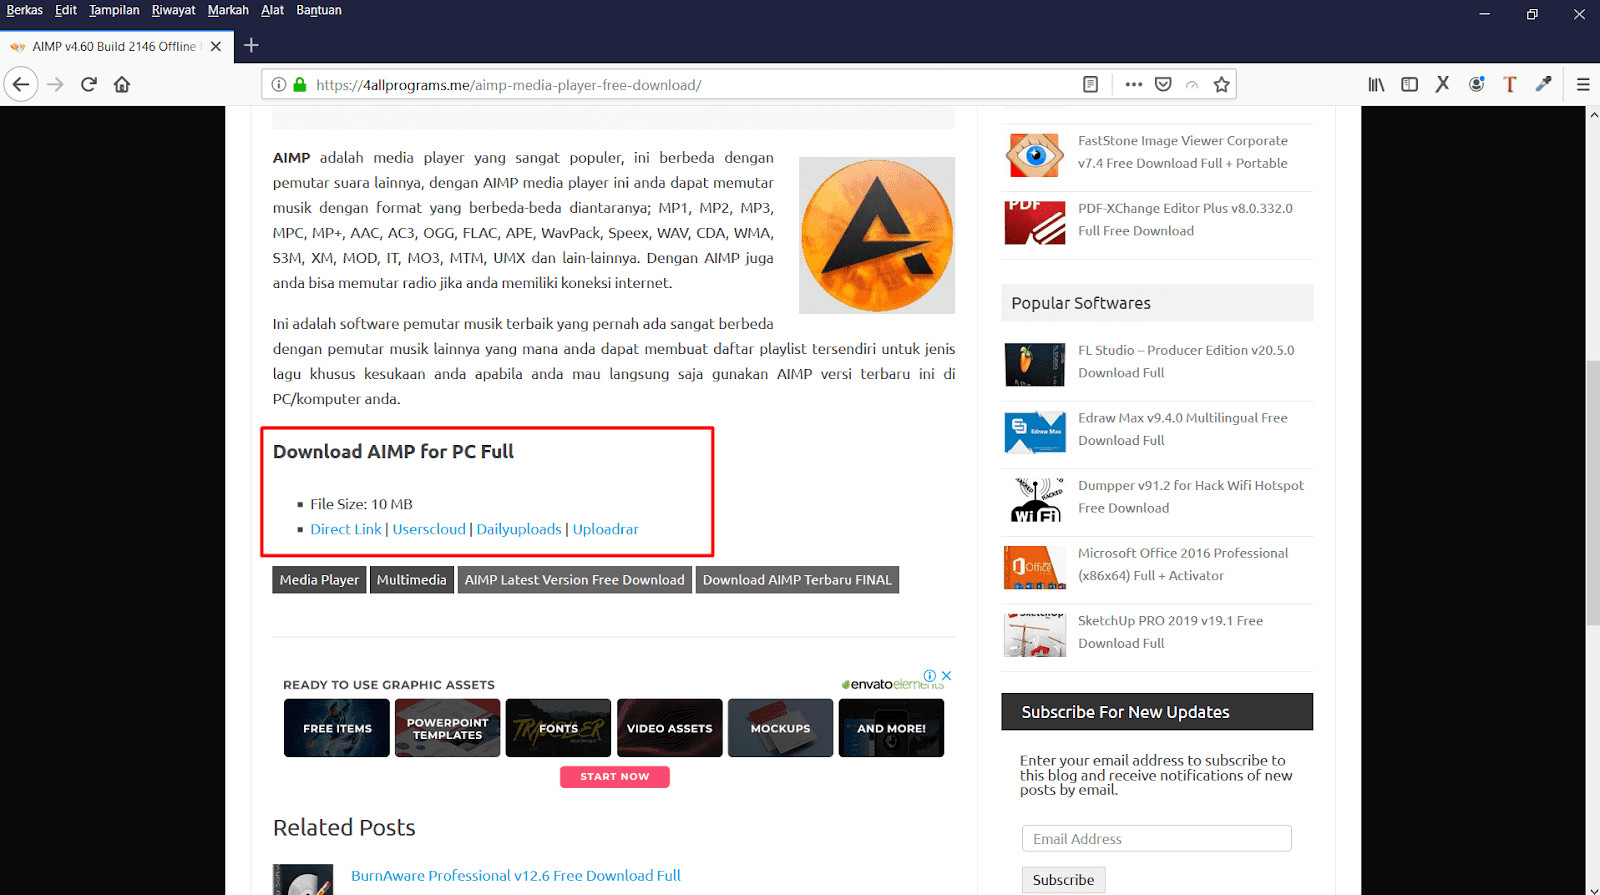This screenshot has width=1600, height=895.
Task: Open the Riwayat menu
Action: coord(174,10)
